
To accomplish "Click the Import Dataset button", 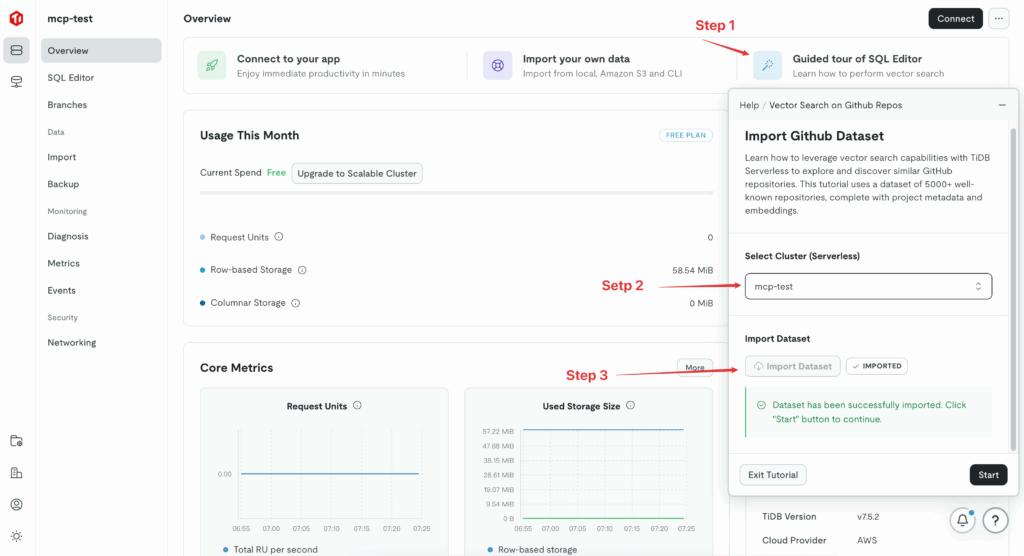I will [x=792, y=366].
